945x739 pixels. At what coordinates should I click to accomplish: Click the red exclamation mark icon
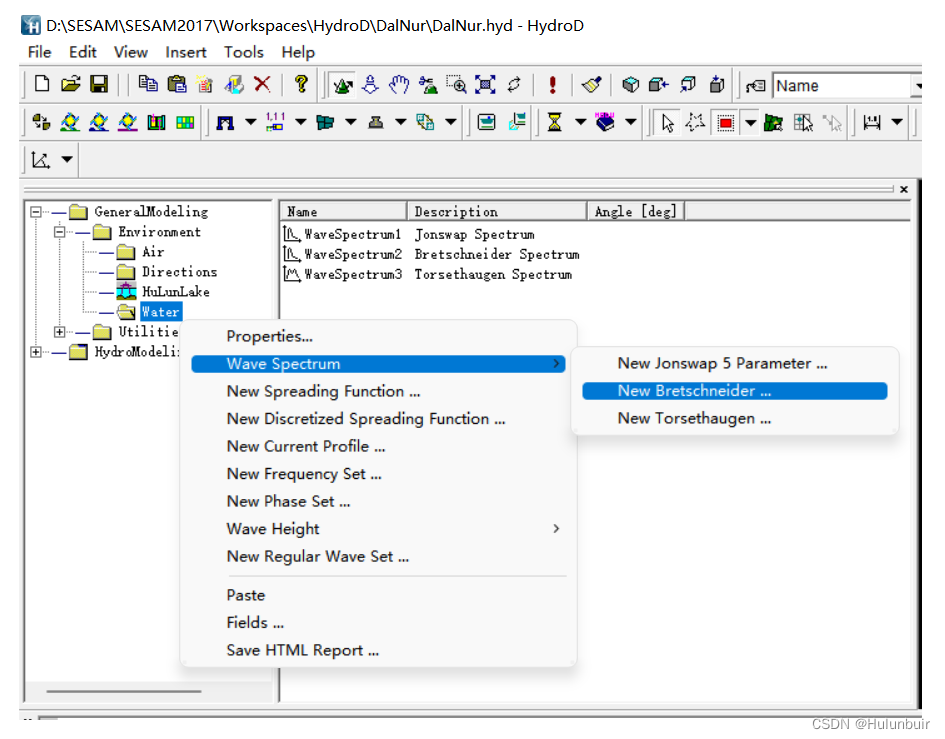(552, 85)
